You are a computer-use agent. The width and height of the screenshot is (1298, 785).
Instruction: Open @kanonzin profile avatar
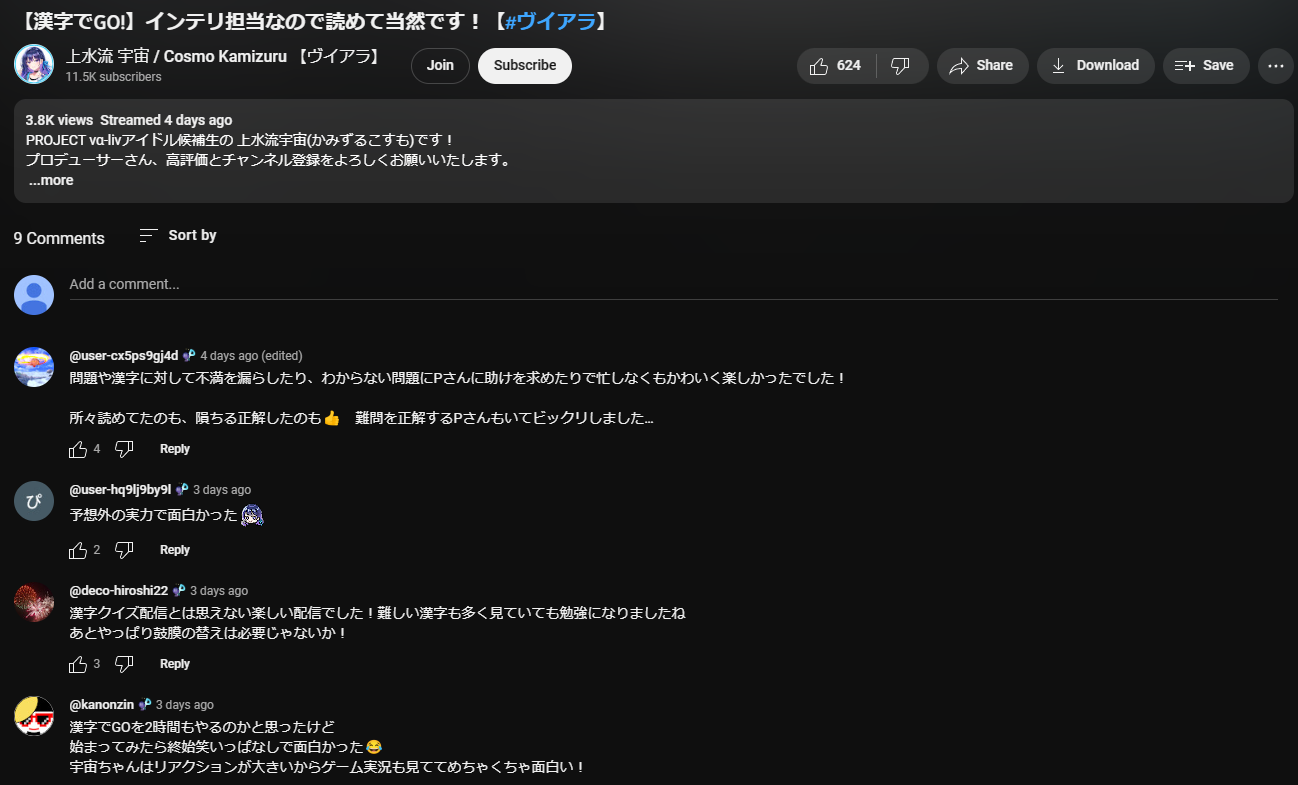34,716
